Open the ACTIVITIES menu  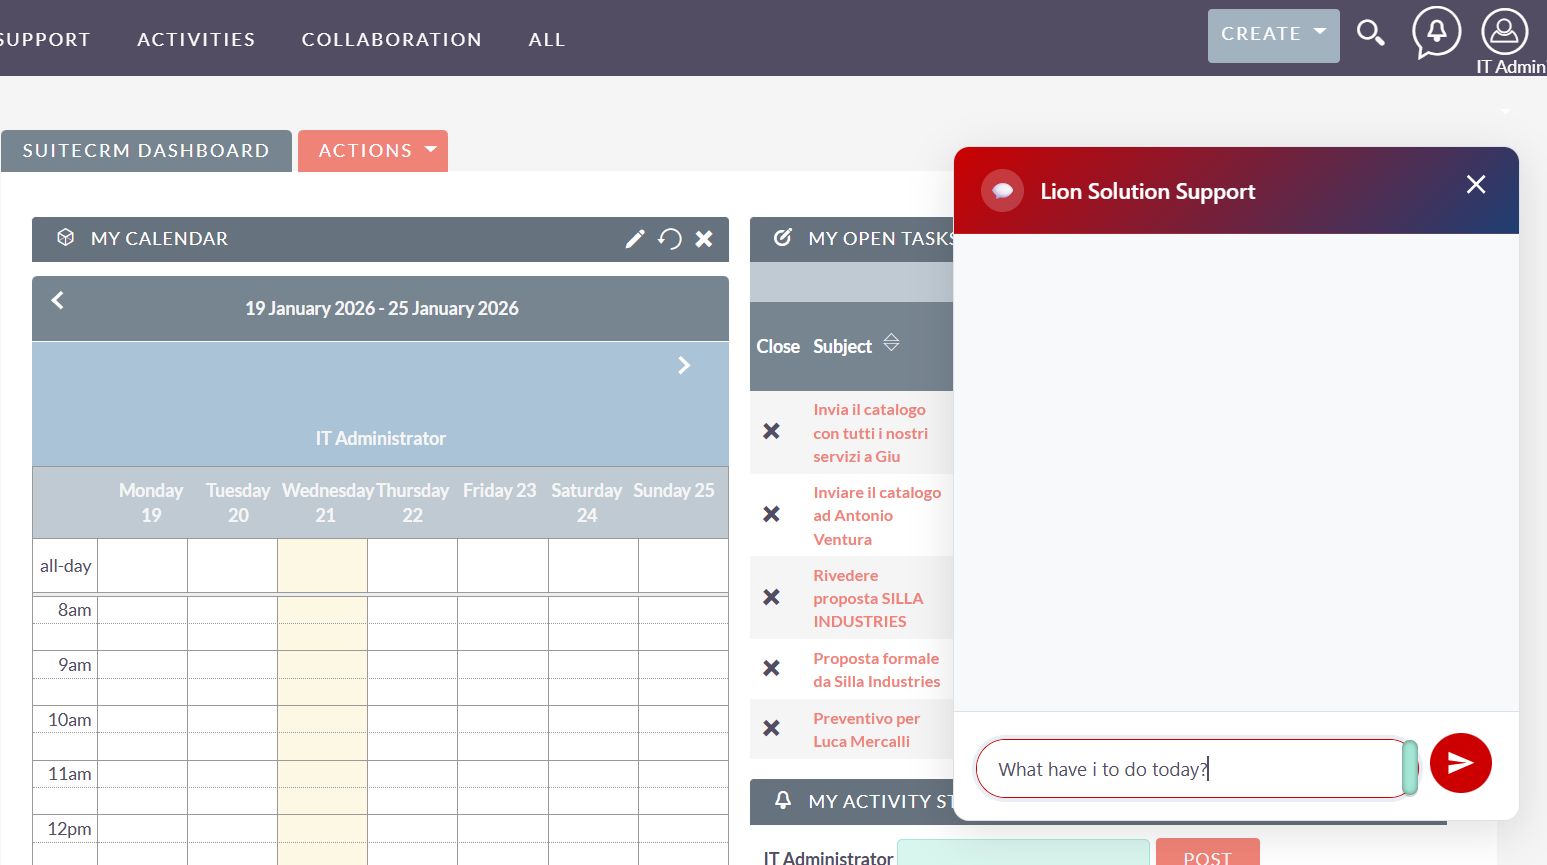click(x=196, y=40)
